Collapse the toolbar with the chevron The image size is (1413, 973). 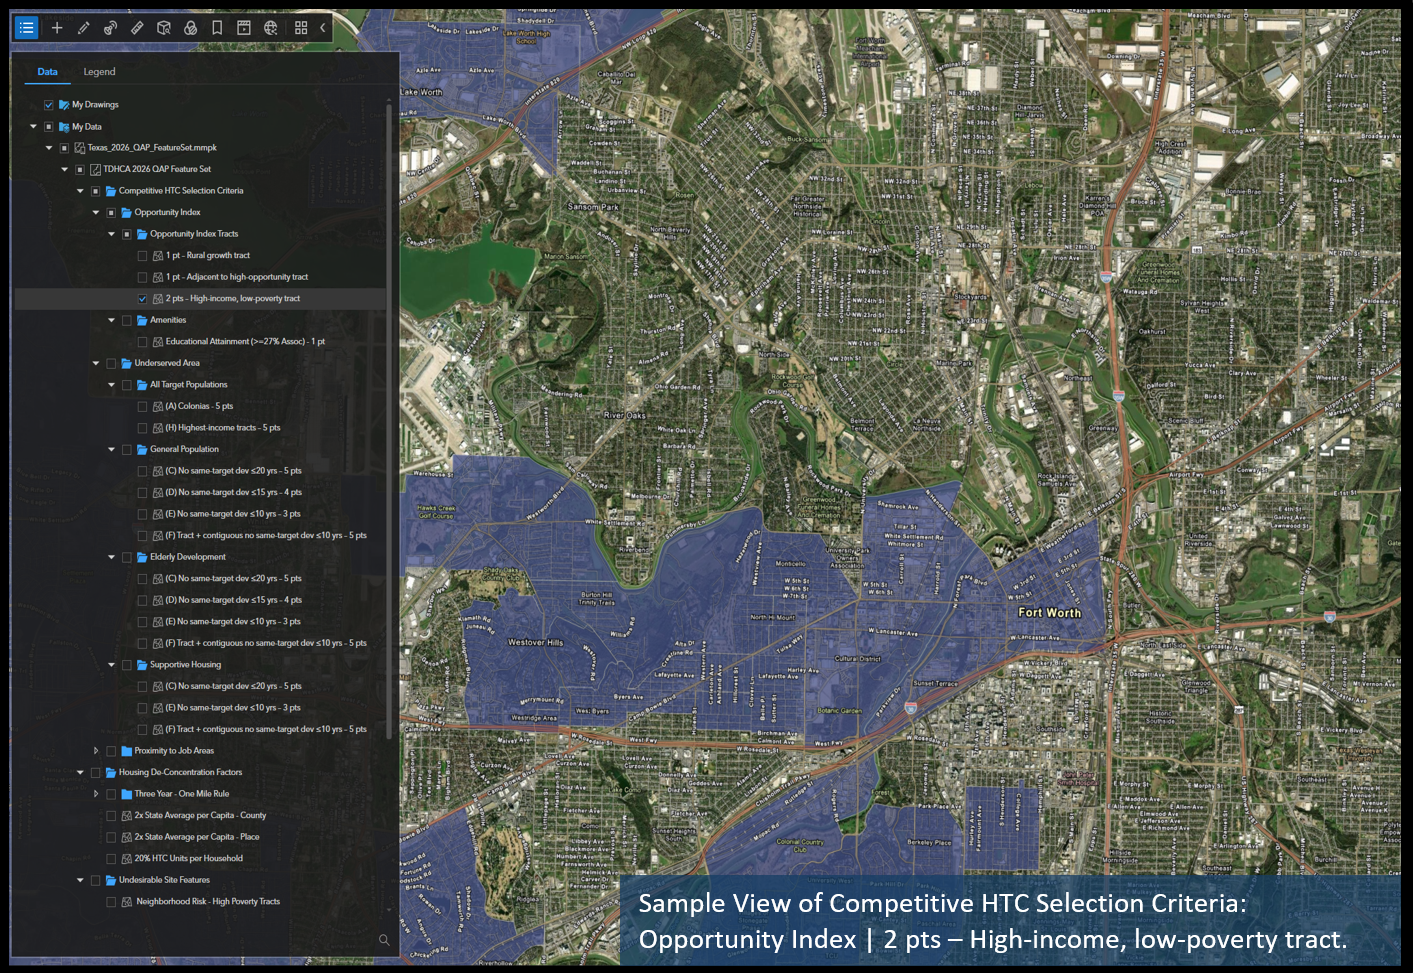[322, 27]
